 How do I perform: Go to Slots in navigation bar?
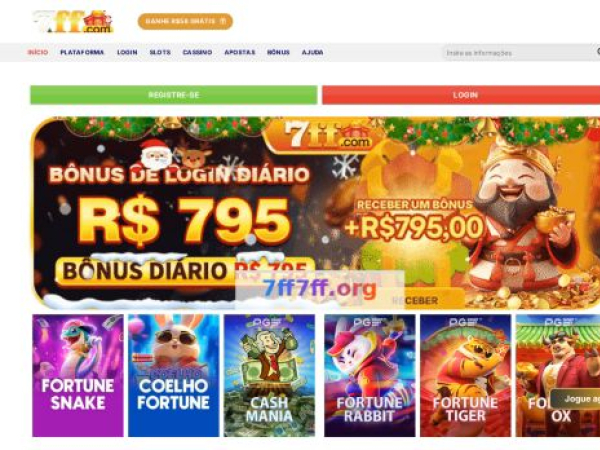tap(160, 52)
